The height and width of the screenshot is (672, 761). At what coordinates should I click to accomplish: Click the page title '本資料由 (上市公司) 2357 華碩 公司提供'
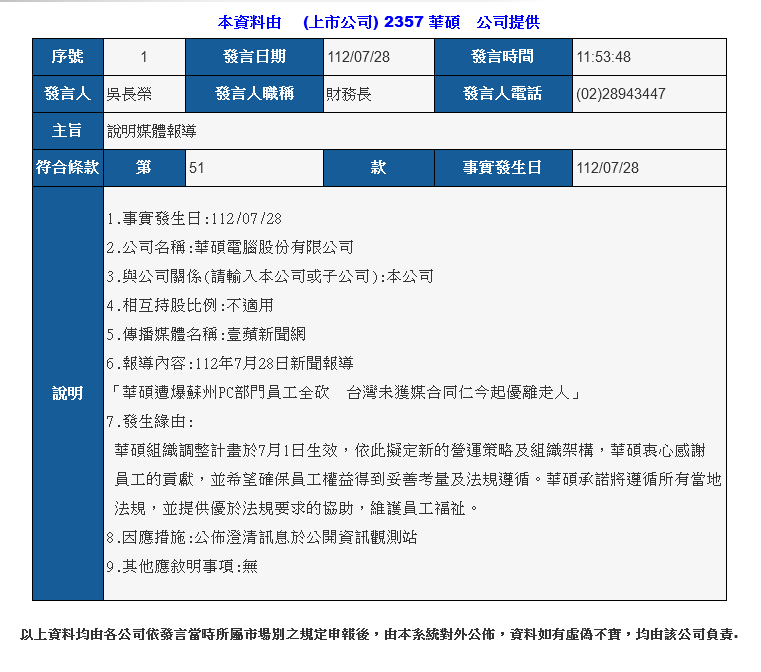pyautogui.click(x=379, y=22)
